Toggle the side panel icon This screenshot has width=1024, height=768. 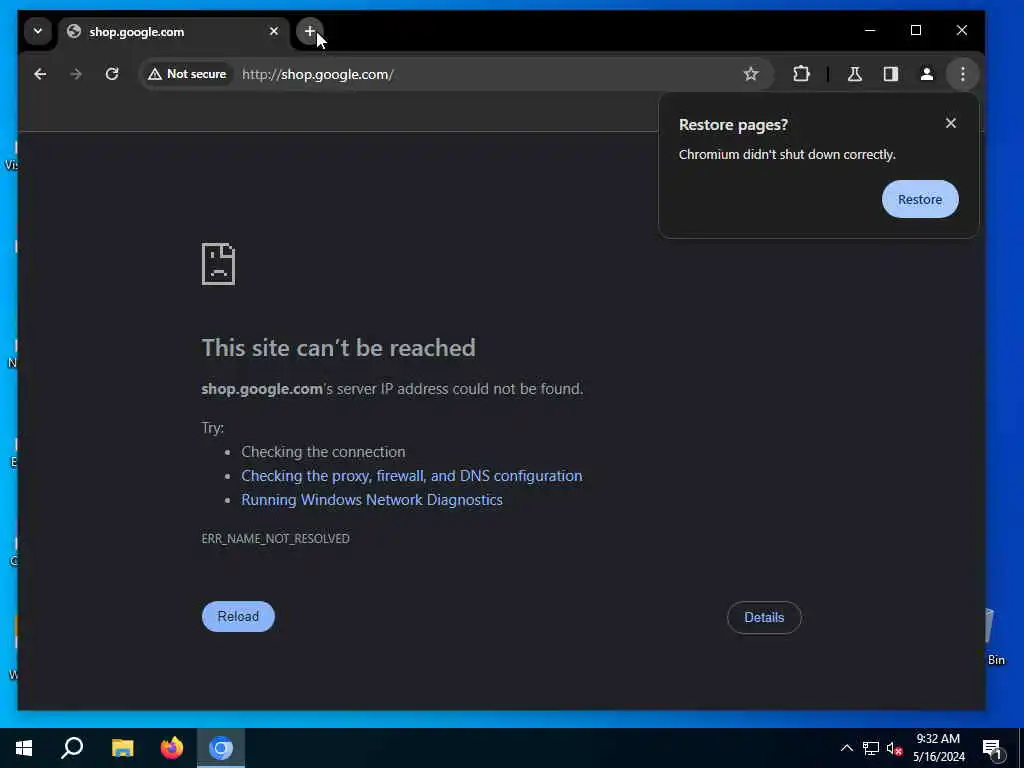(891, 74)
